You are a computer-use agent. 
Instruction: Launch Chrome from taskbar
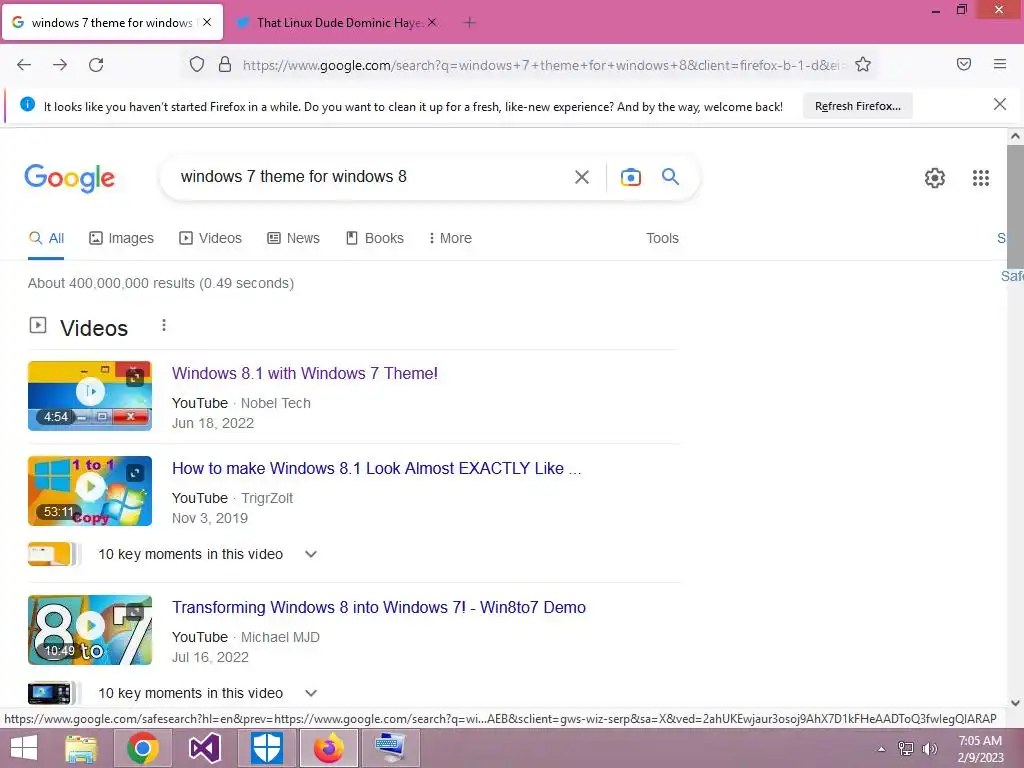point(143,748)
